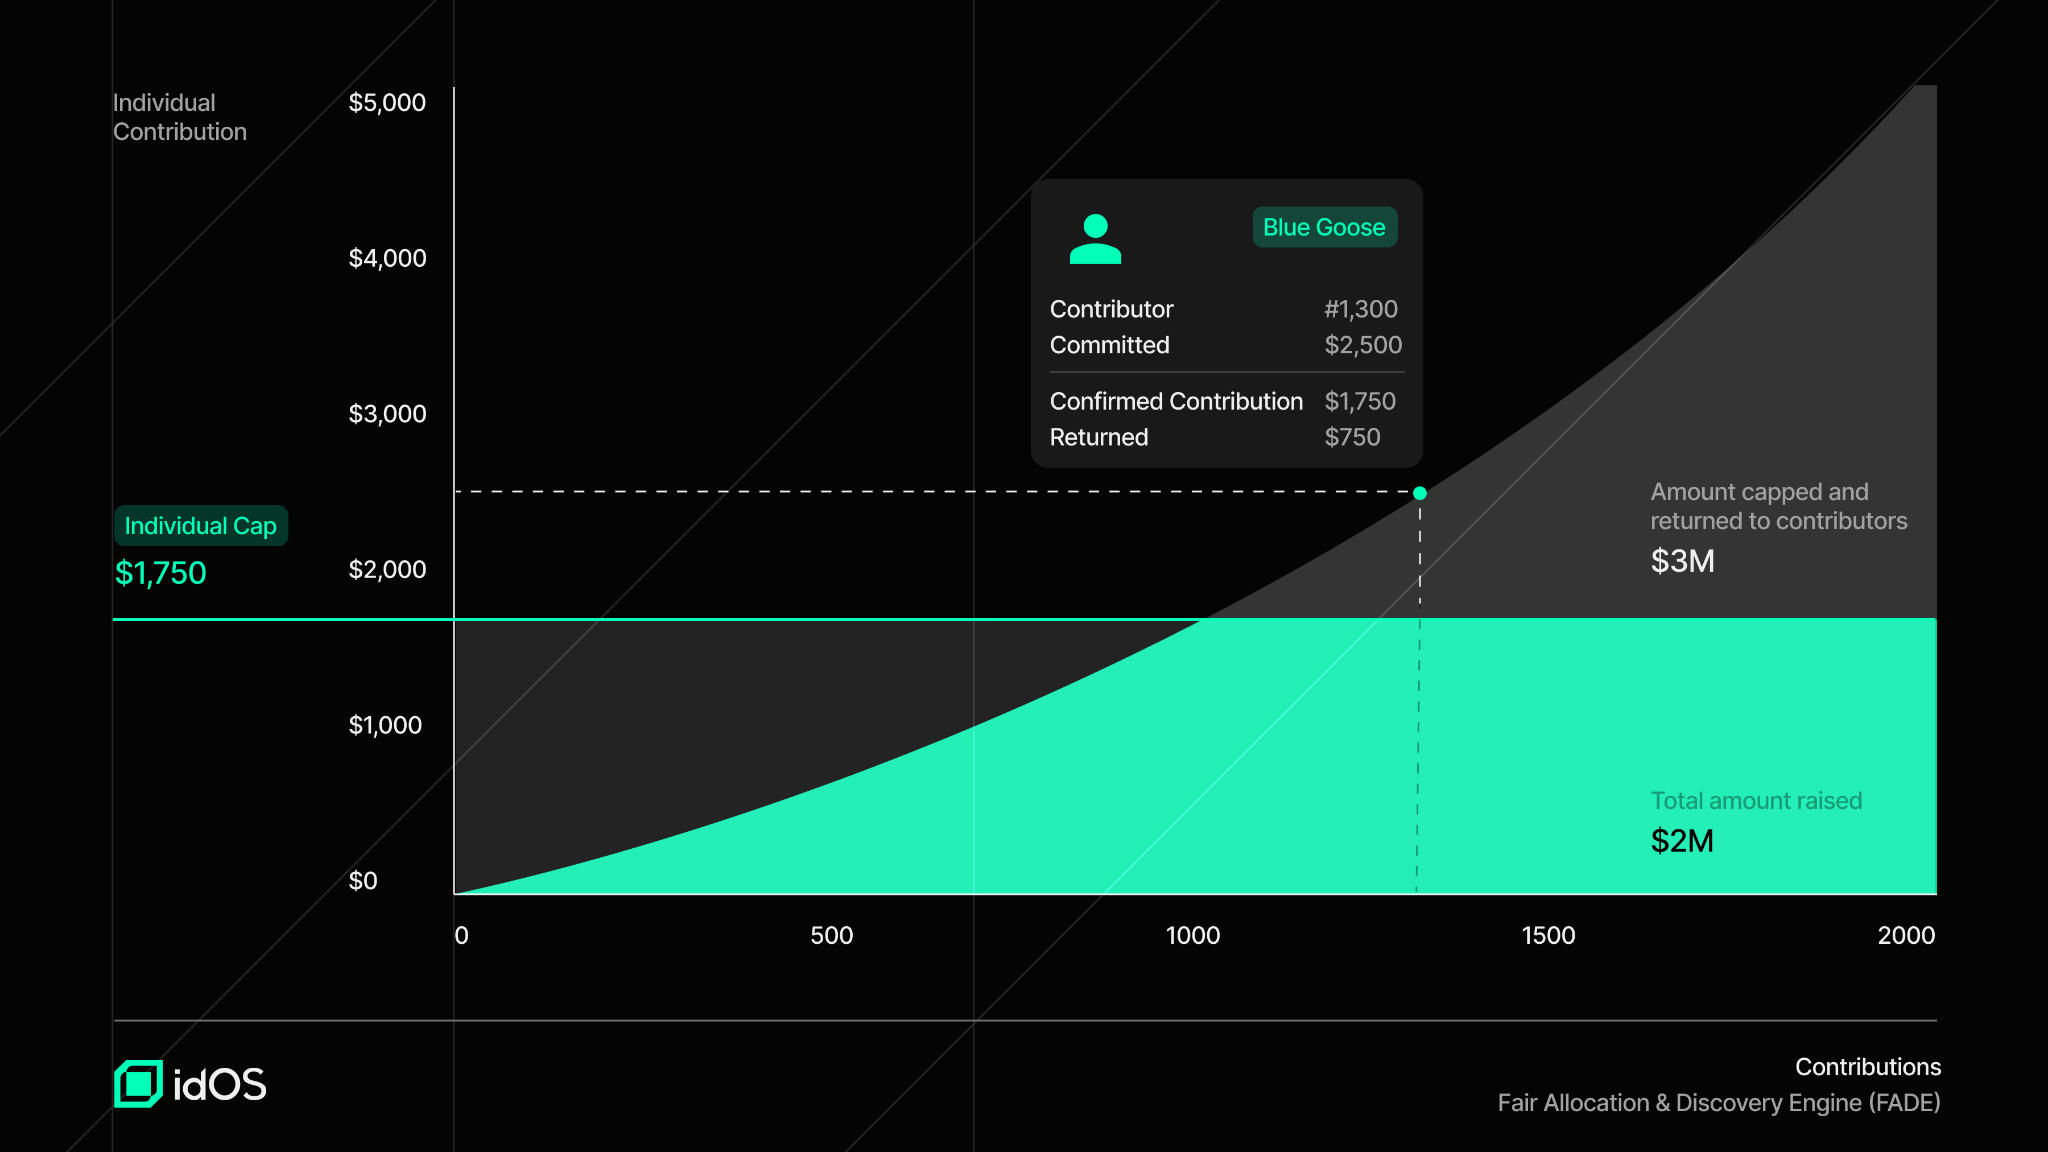Click the 2000 x-axis tick label
Viewport: 2048px width, 1152px height.
[x=1906, y=936]
